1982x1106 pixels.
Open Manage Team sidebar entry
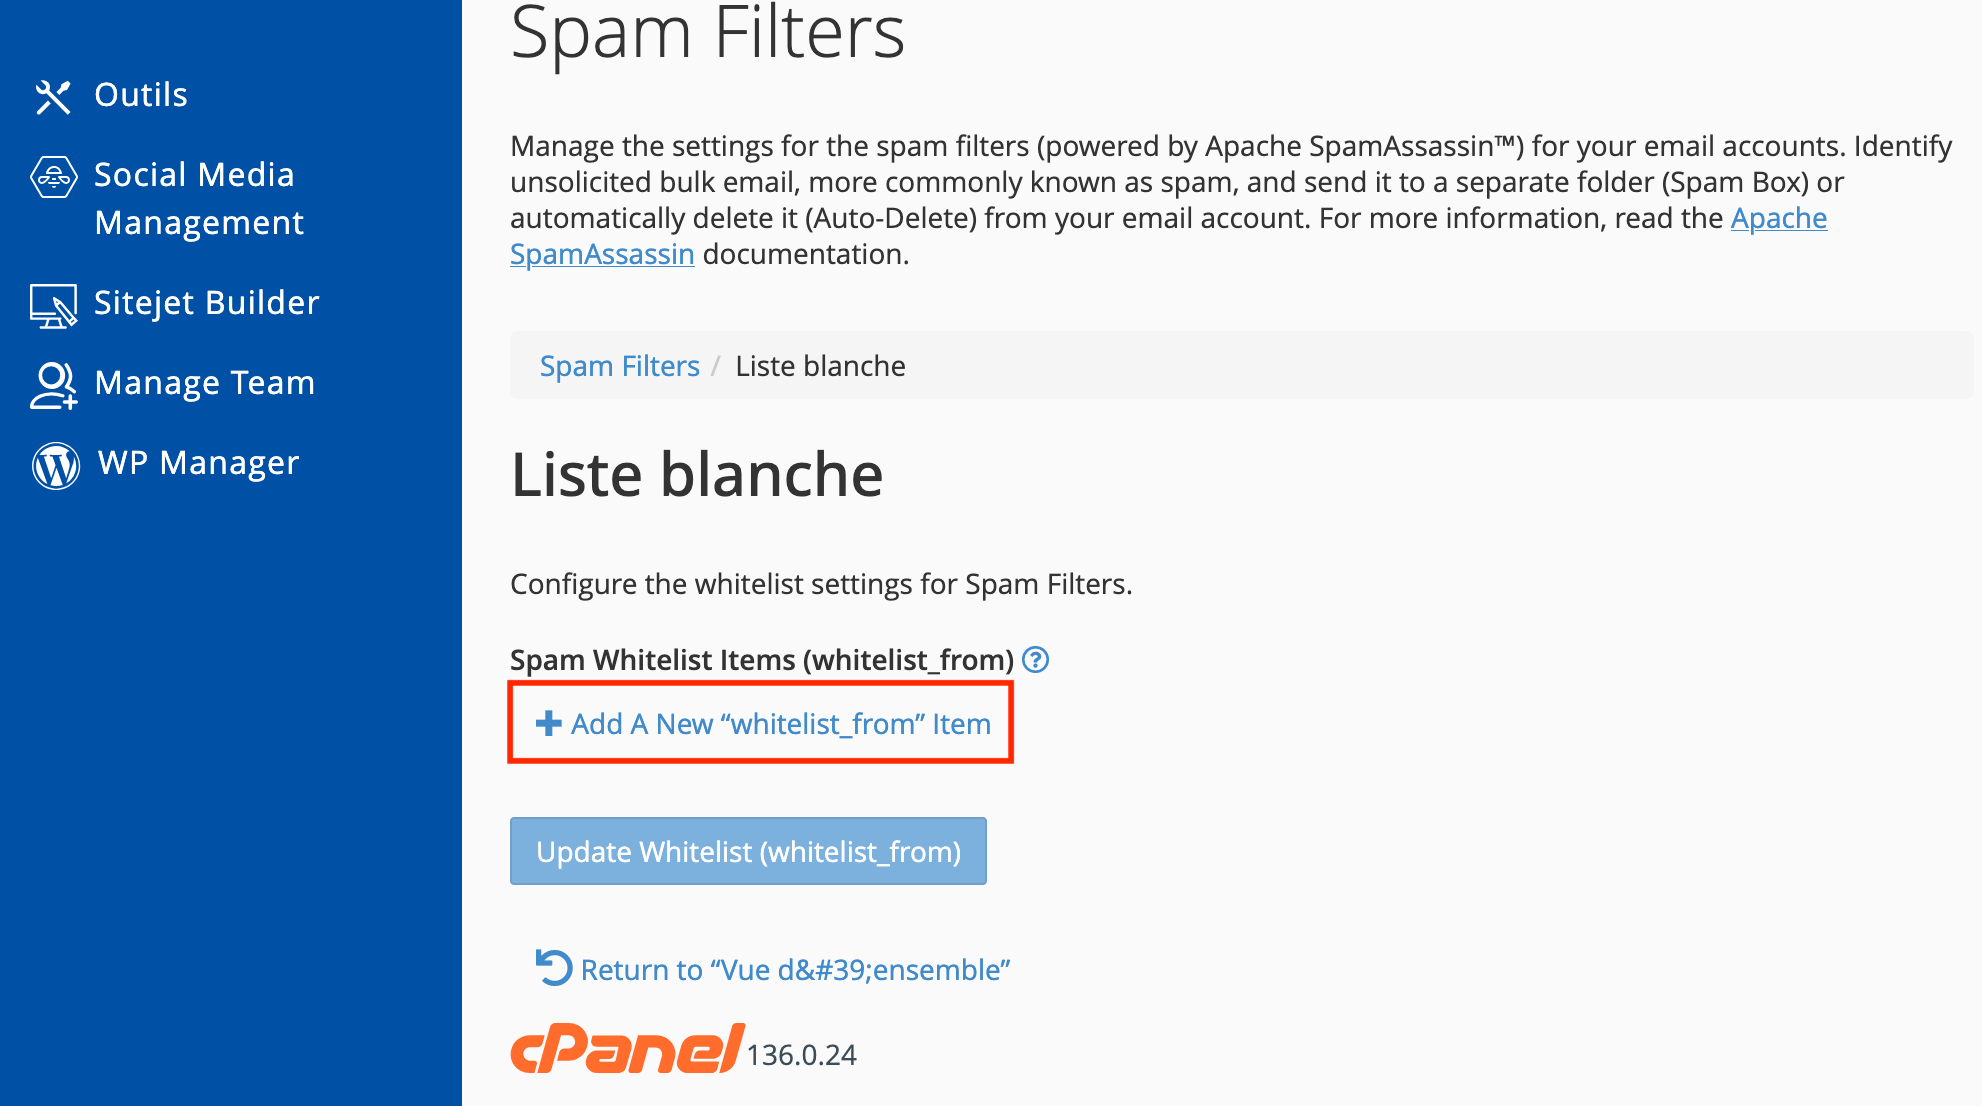(204, 383)
